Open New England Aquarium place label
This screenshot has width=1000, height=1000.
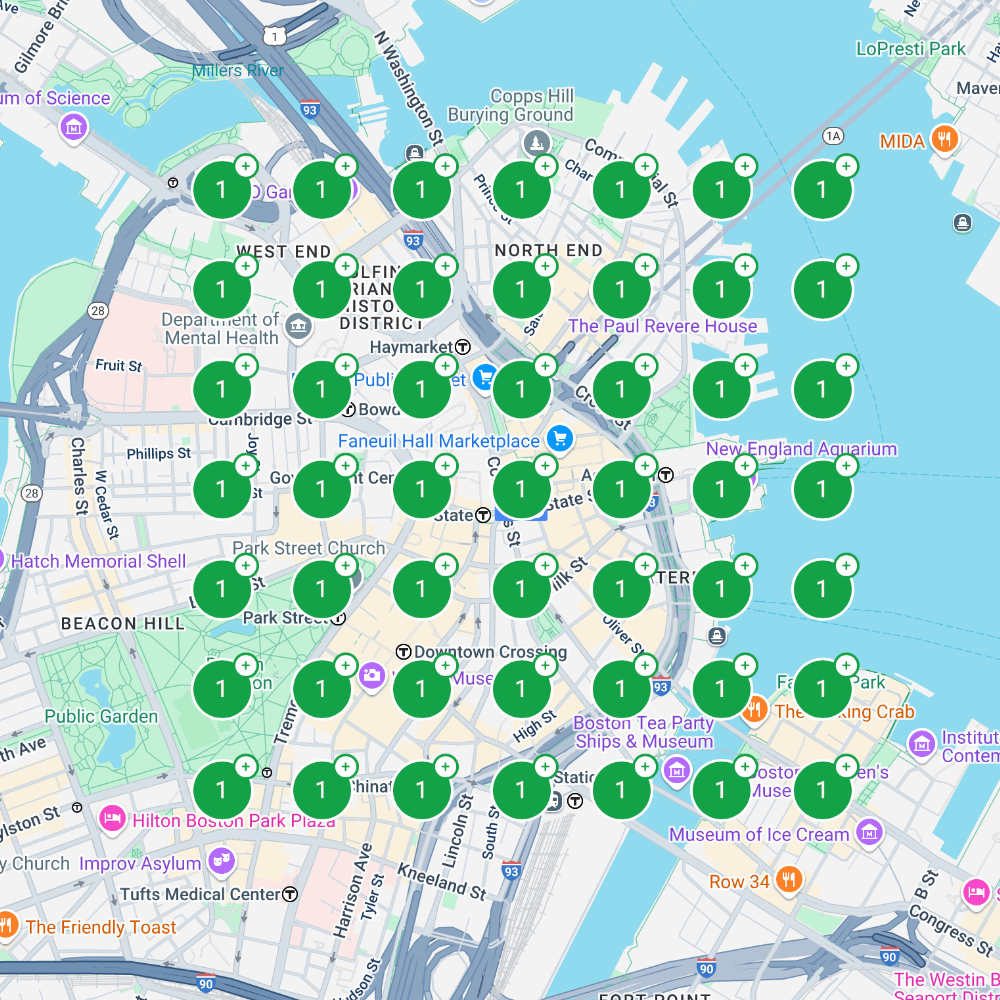[x=801, y=449]
